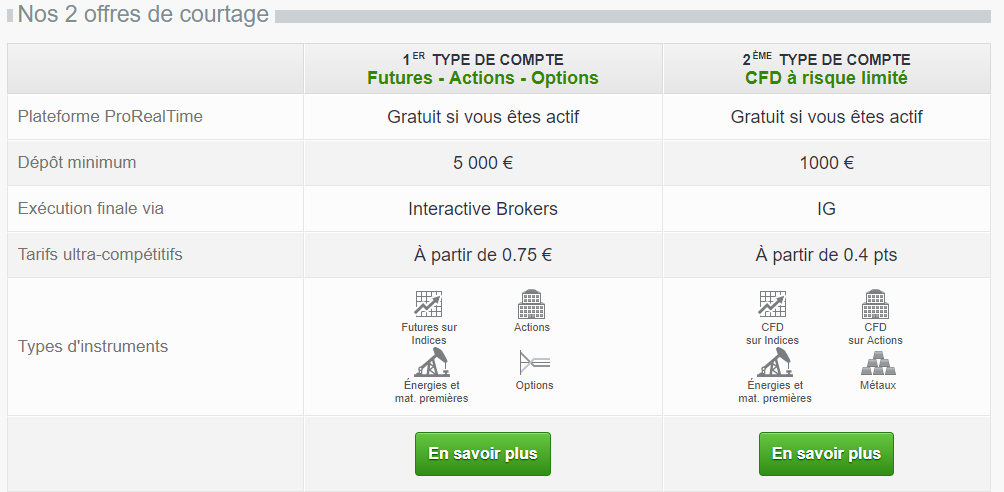Viewport: 1004px width, 492px height.
Task: Click the first account's oil pump icon
Action: pyautogui.click(x=430, y=362)
